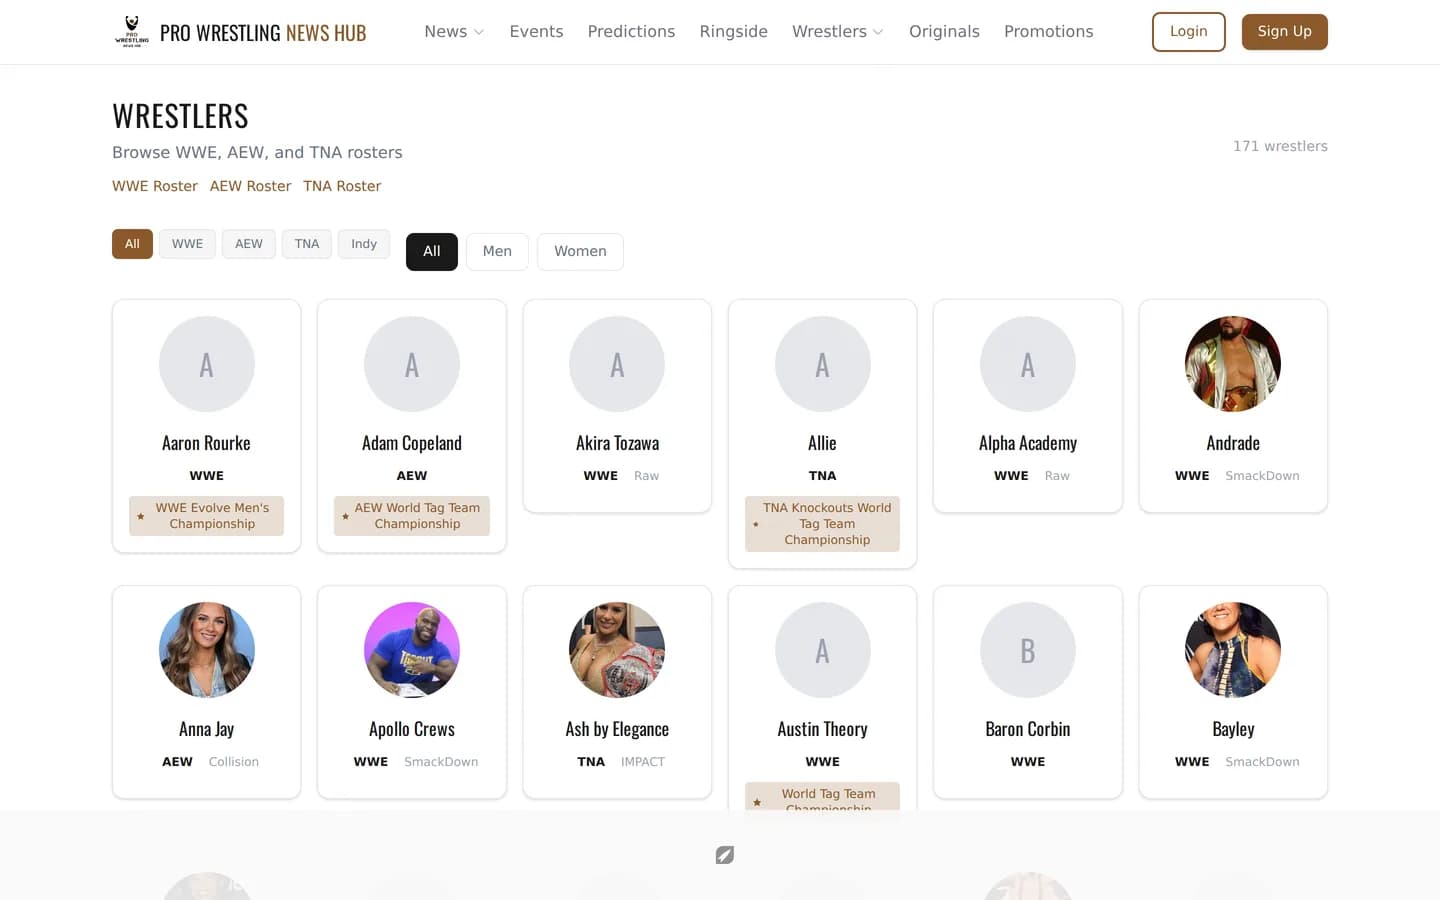
Task: Click Adam Copeland's placeholder avatar
Action: [x=412, y=364]
